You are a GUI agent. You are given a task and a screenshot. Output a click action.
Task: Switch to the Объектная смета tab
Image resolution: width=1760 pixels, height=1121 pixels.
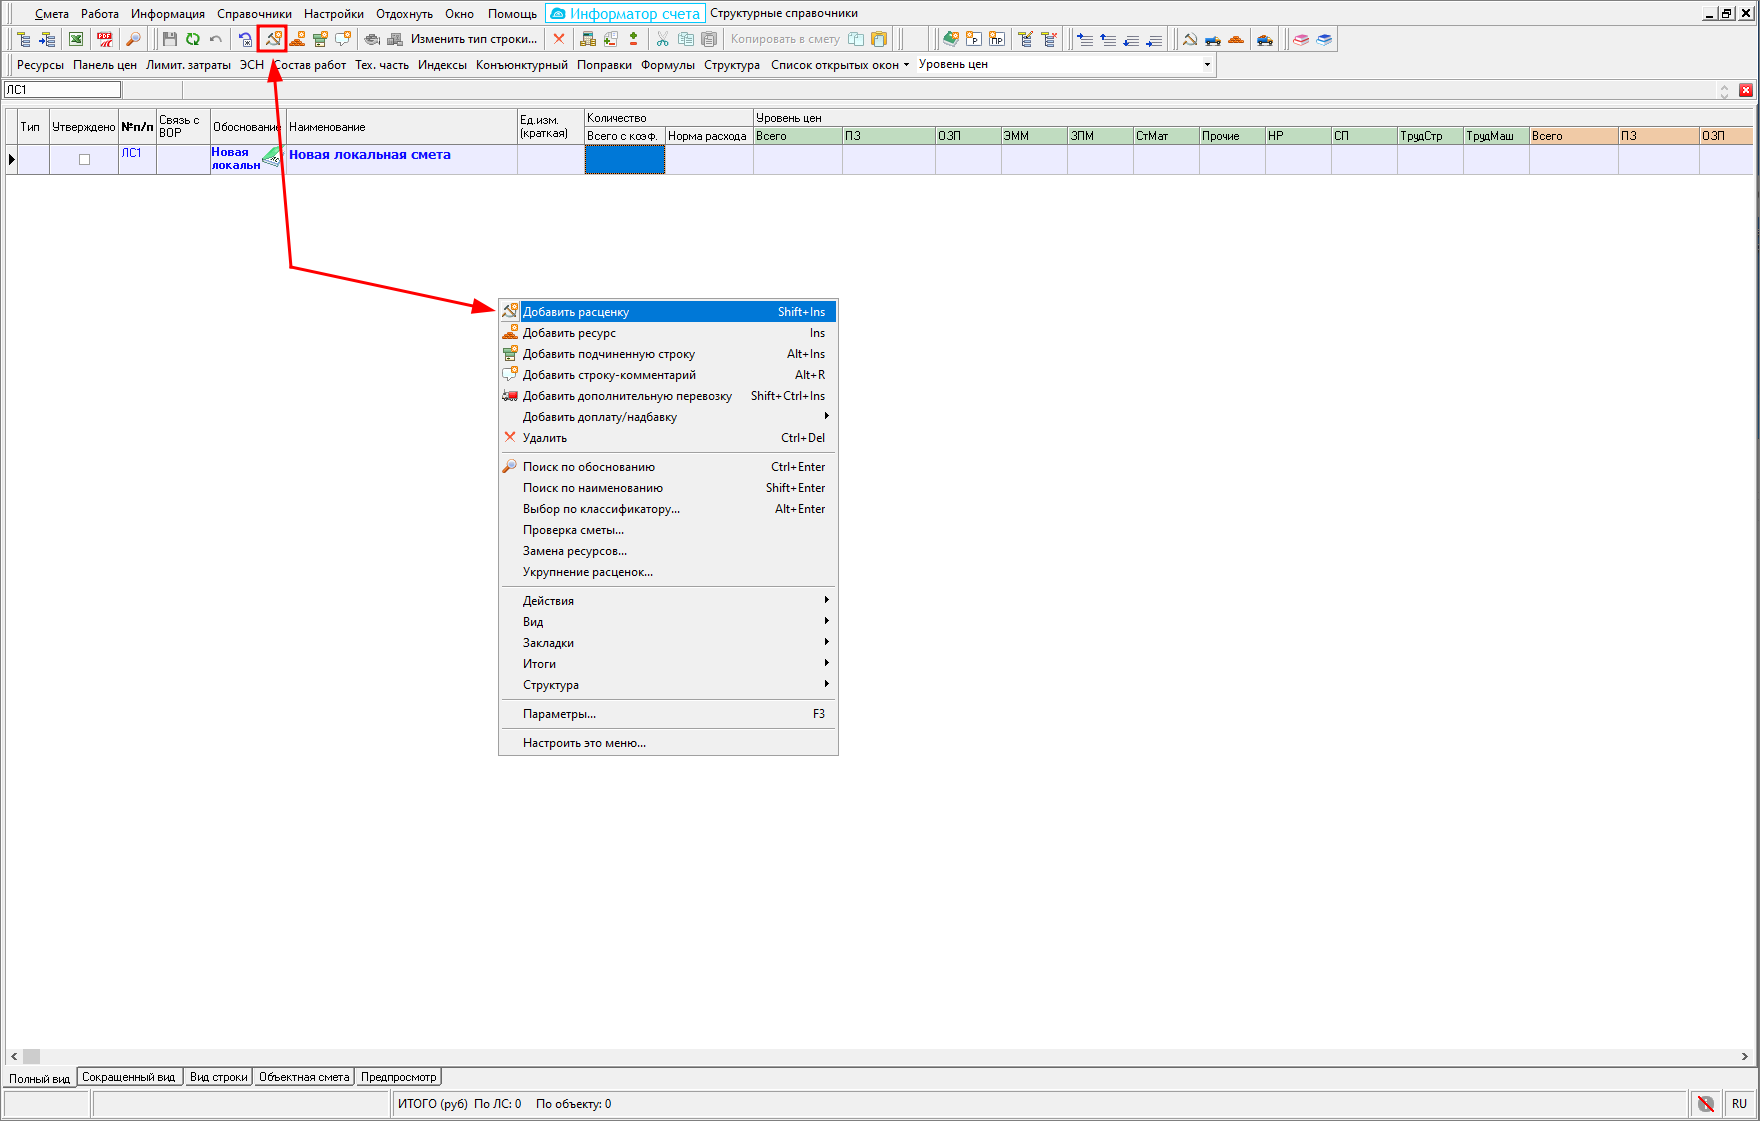point(304,1077)
